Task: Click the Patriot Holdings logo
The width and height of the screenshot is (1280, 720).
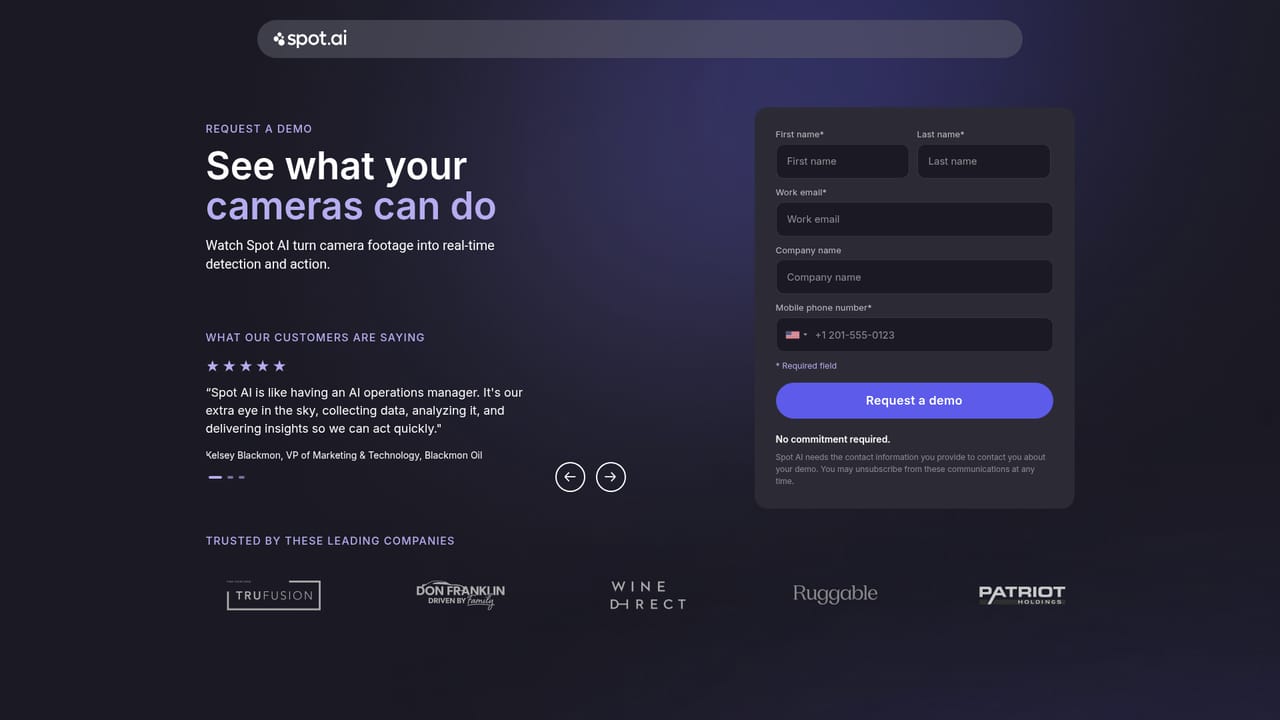Action: tap(1022, 595)
